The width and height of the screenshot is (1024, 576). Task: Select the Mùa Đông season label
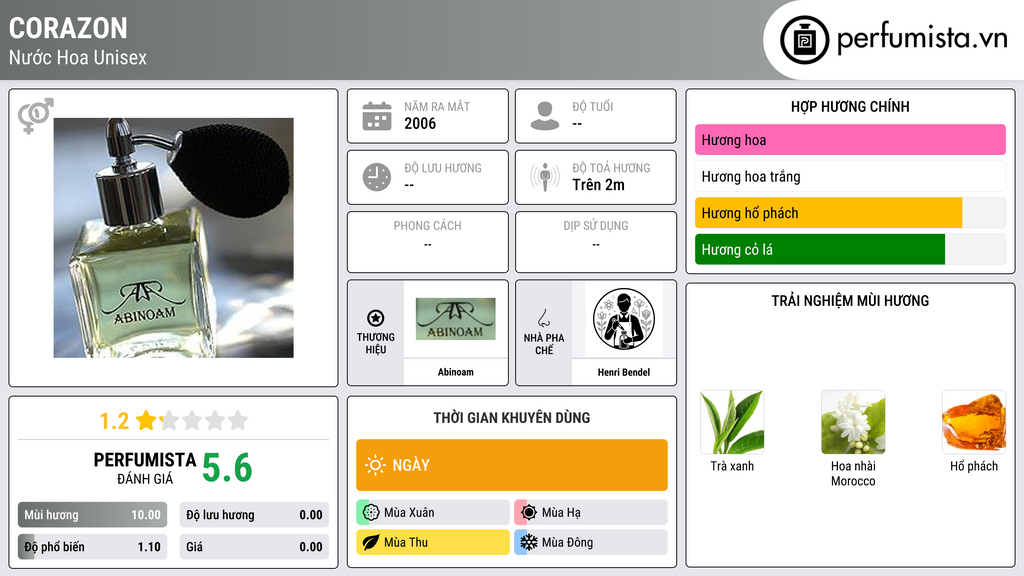pos(568,542)
